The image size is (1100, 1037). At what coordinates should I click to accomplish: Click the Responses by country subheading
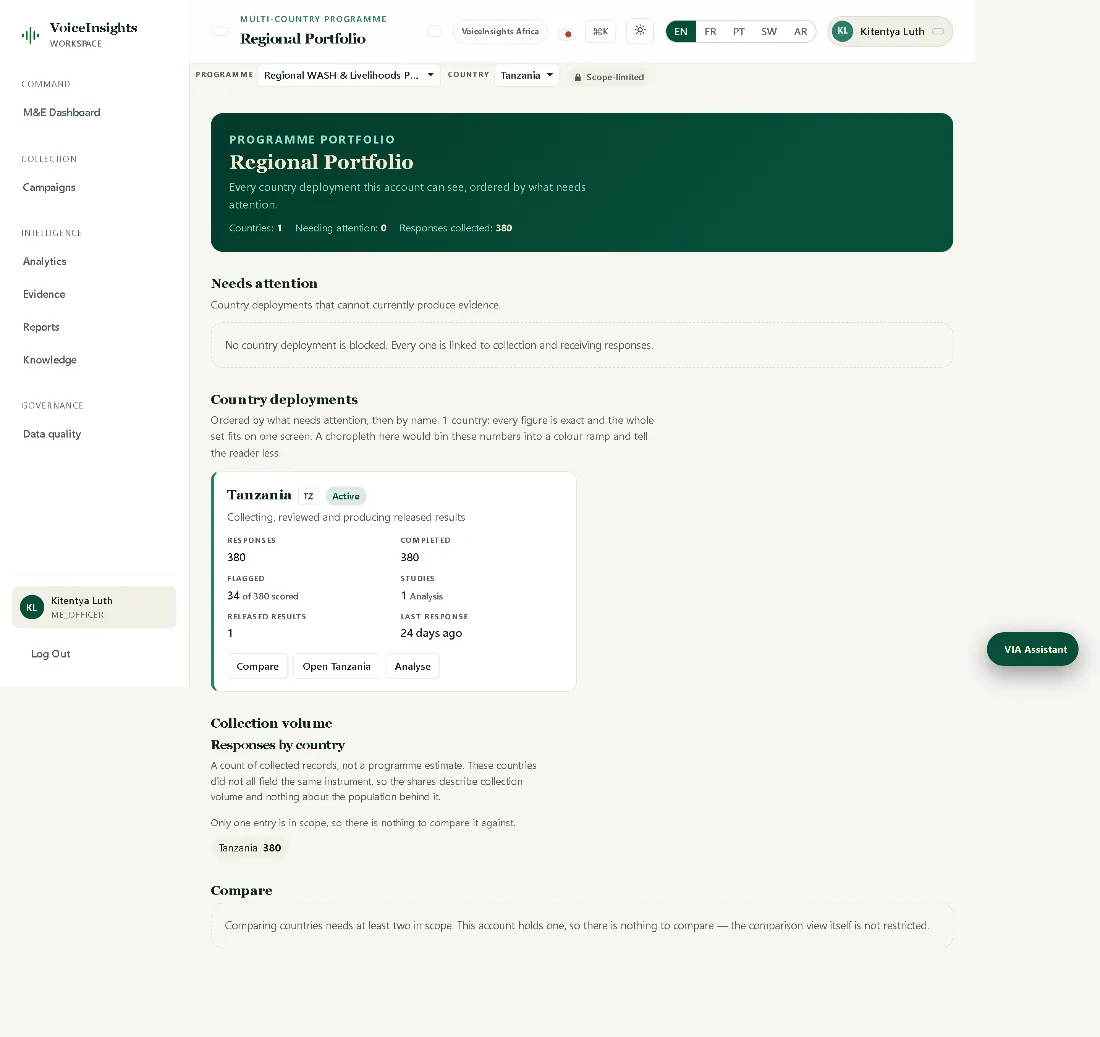point(278,744)
